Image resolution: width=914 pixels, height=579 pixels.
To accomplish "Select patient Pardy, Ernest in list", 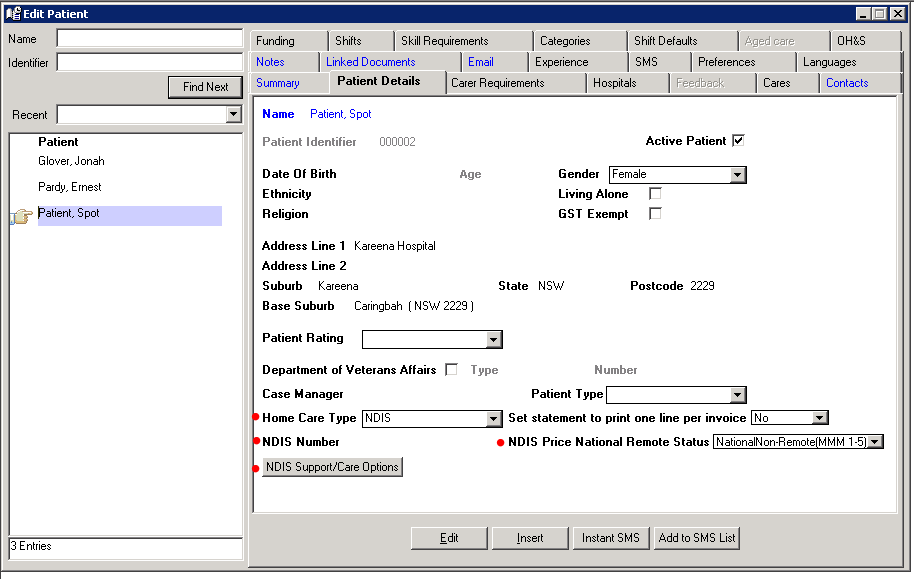I will [x=69, y=187].
